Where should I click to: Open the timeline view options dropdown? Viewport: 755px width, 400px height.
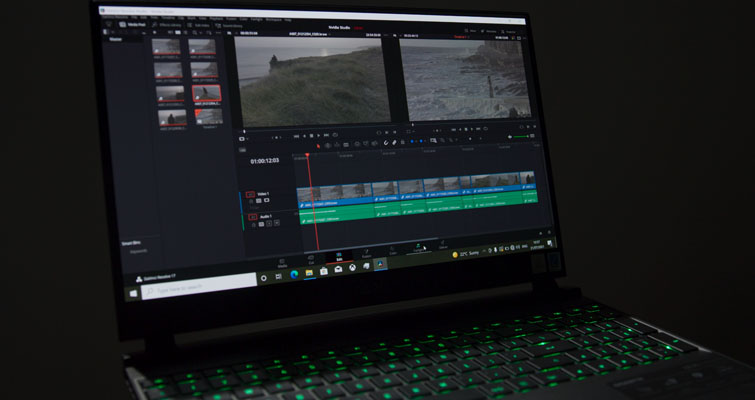243,139
